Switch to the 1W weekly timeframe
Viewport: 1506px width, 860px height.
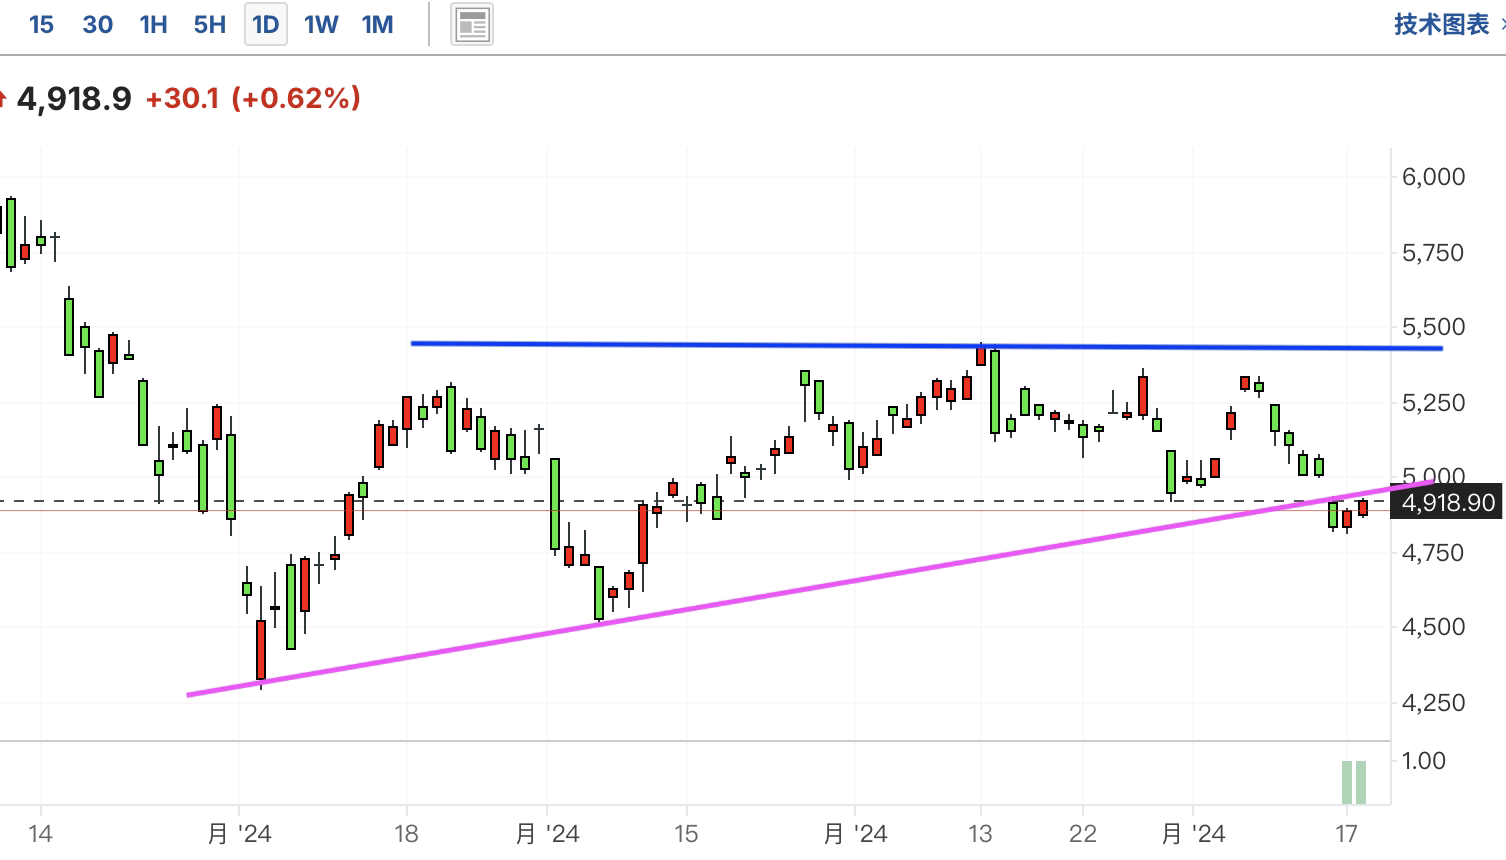321,25
